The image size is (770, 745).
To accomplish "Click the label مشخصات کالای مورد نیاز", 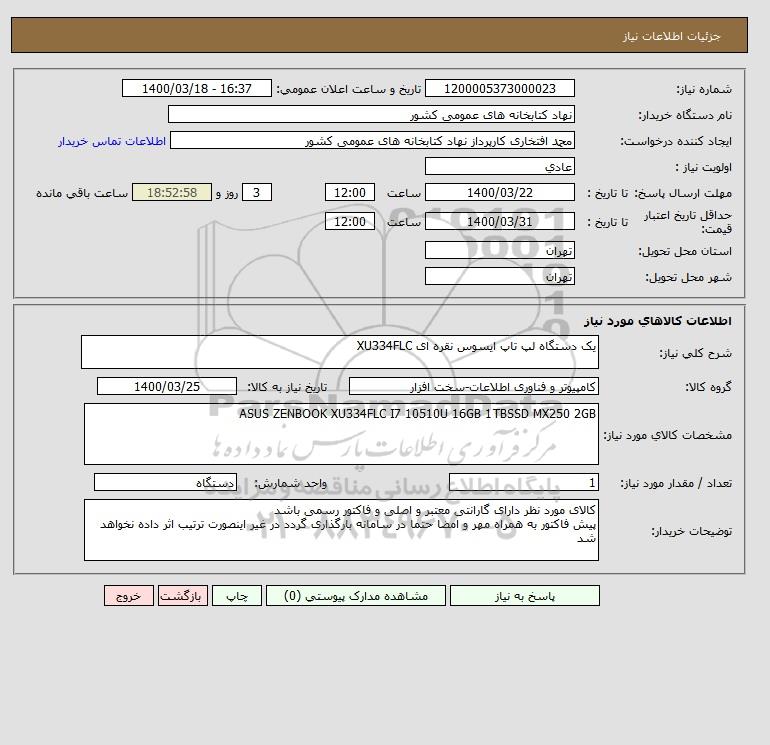I will click(667, 435).
